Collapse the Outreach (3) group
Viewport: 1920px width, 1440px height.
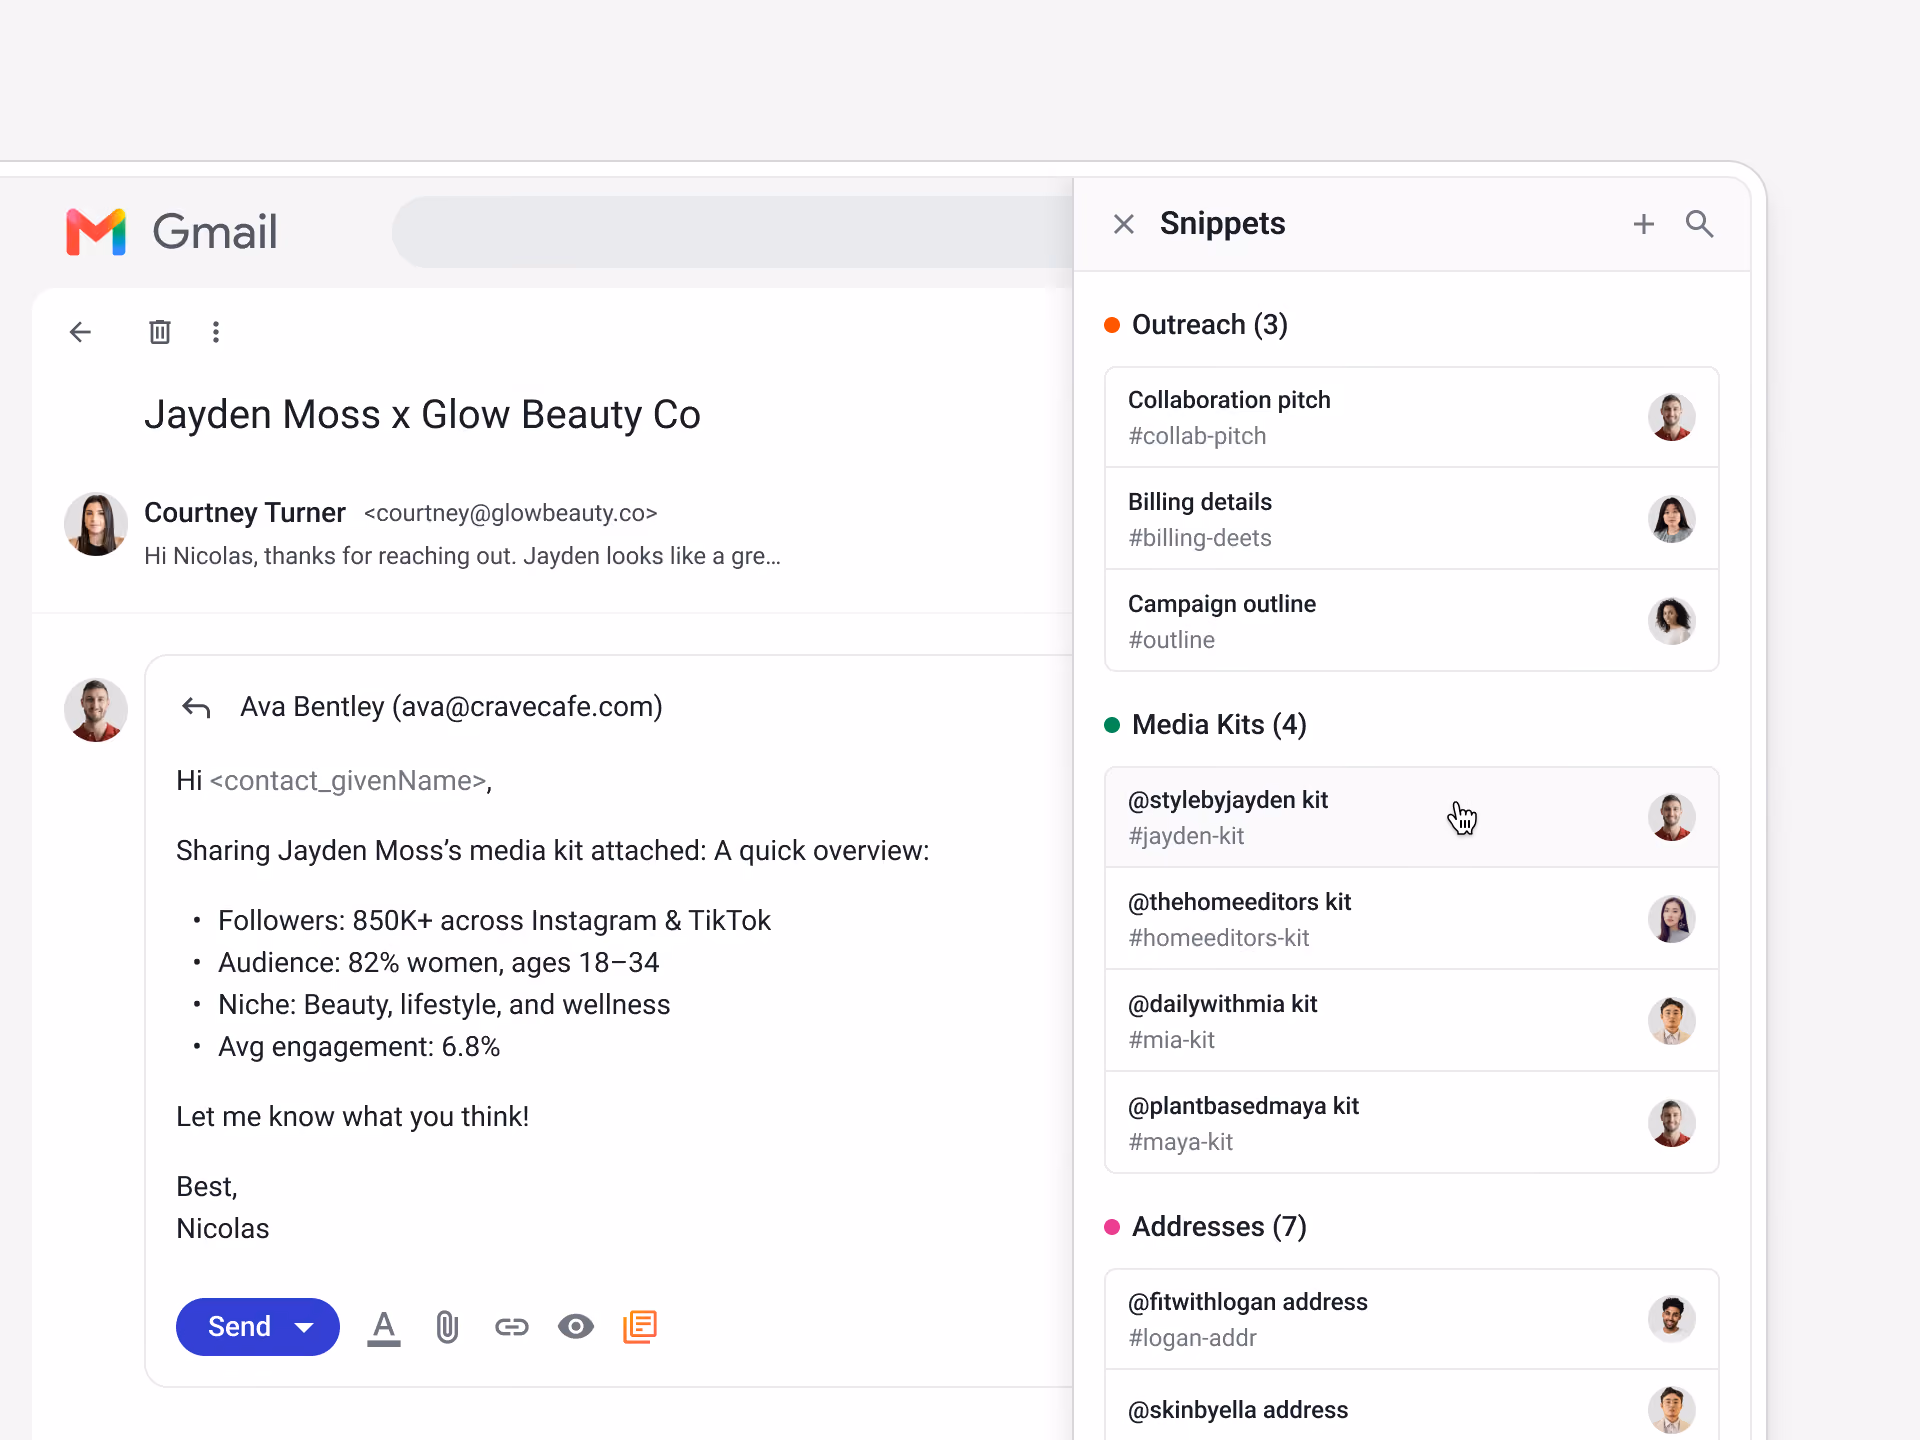coord(1196,325)
